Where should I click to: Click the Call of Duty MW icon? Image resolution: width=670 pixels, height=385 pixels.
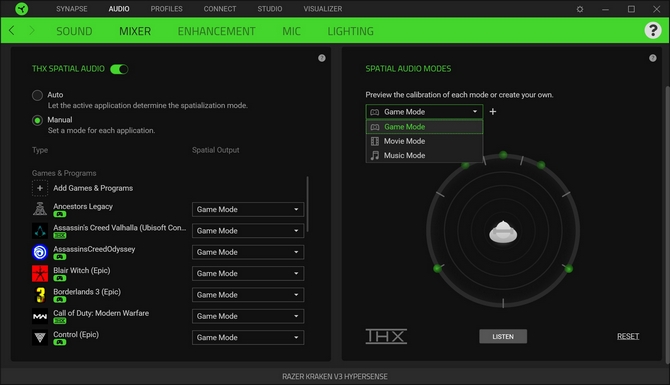40,316
